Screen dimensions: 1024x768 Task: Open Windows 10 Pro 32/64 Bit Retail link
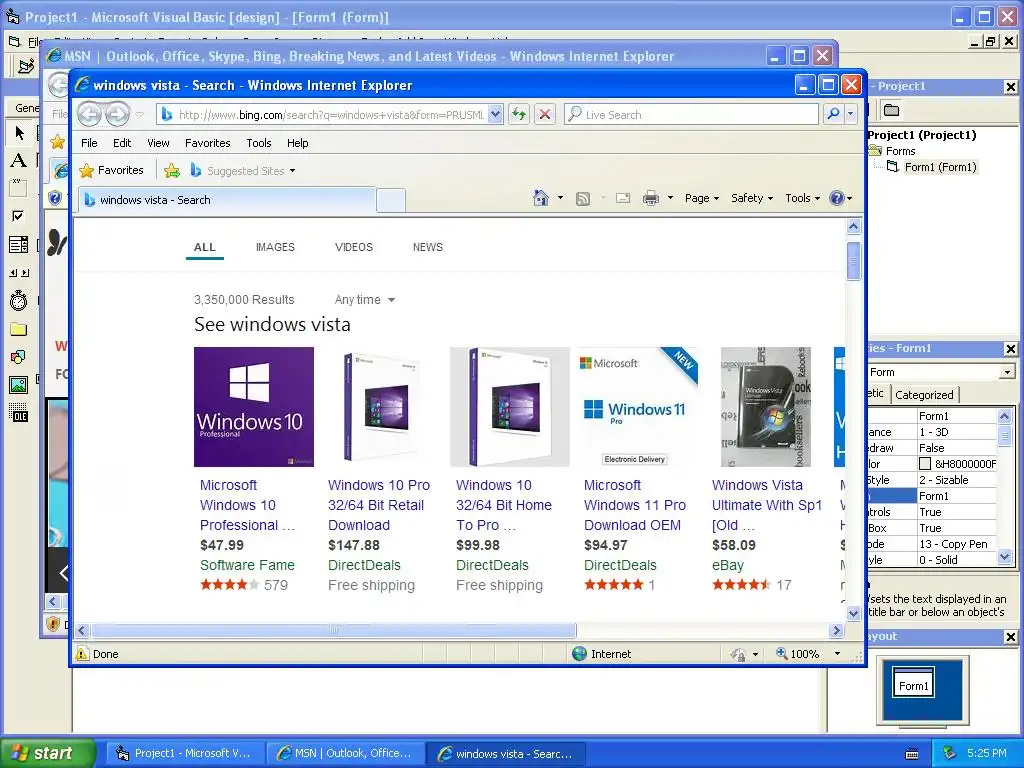click(x=379, y=505)
